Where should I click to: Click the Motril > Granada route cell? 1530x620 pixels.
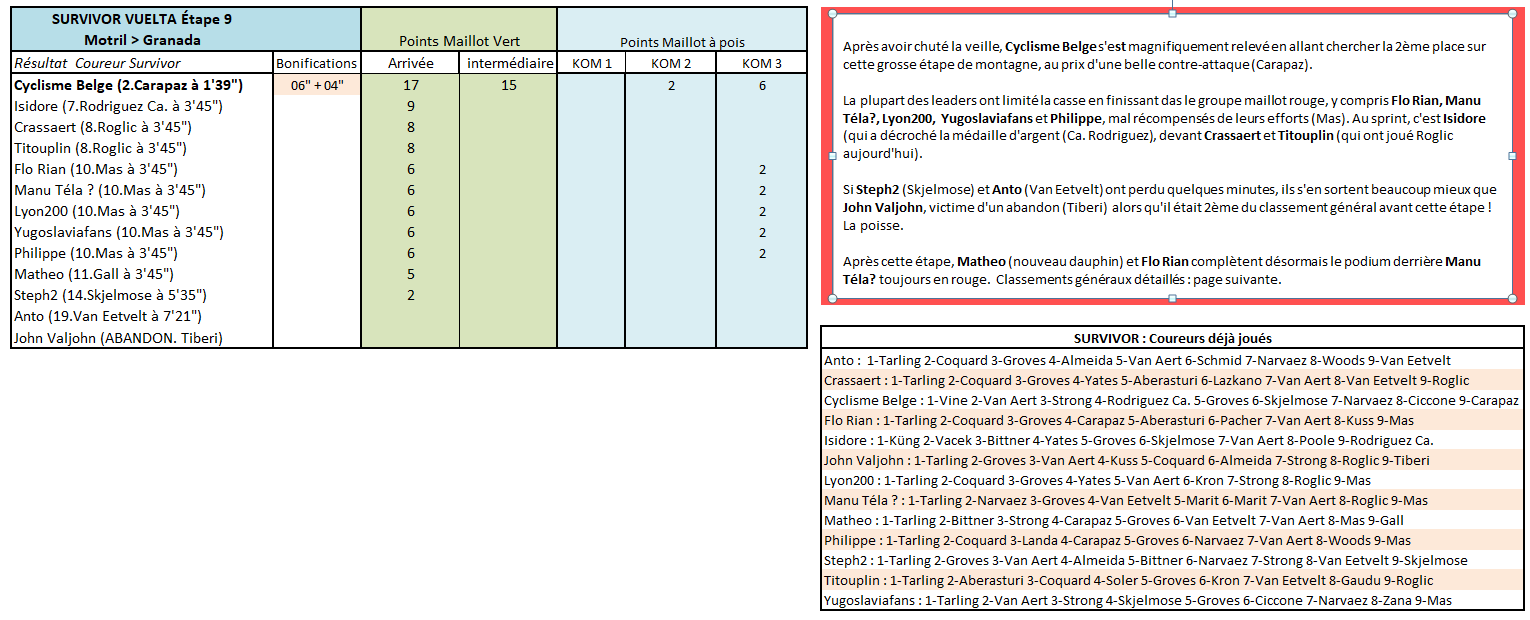tap(142, 40)
